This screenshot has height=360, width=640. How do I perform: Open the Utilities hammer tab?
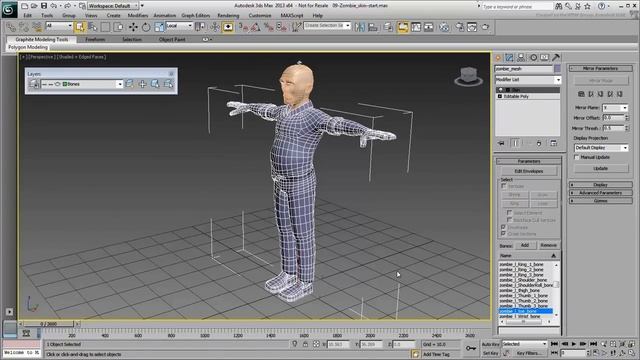[x=556, y=58]
